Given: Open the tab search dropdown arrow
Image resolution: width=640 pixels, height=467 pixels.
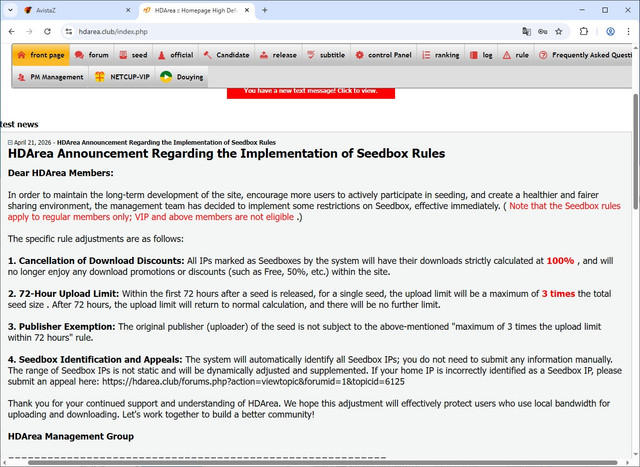Looking at the screenshot, I should [11, 11].
